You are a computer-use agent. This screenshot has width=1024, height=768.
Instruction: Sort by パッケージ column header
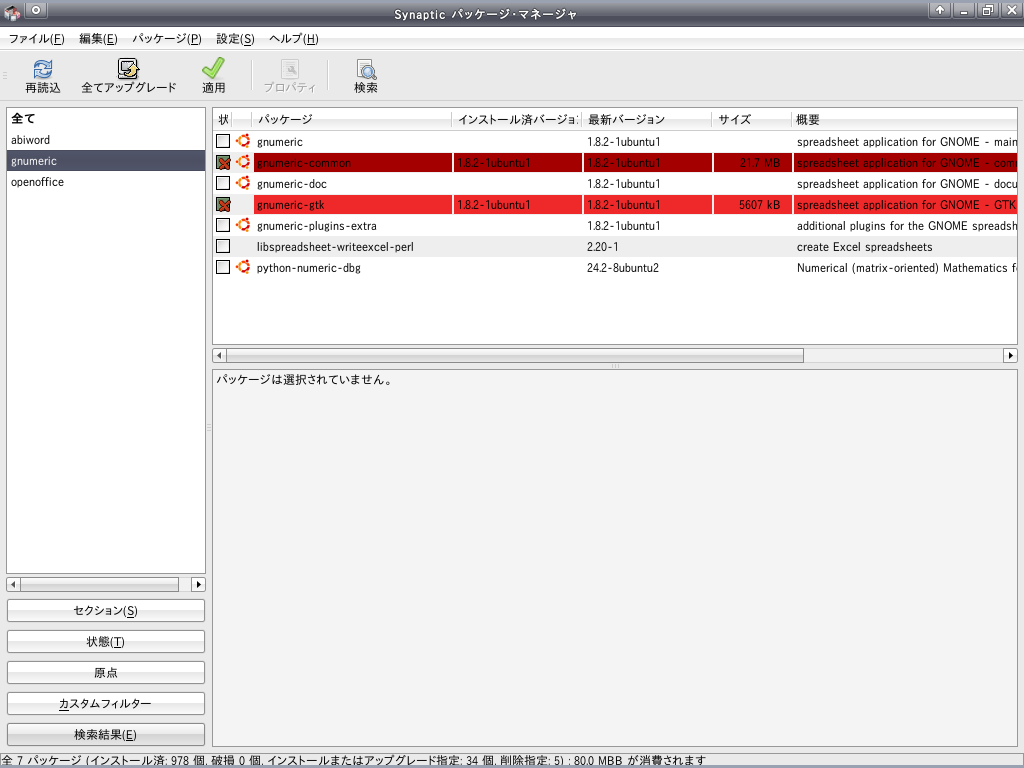click(352, 120)
